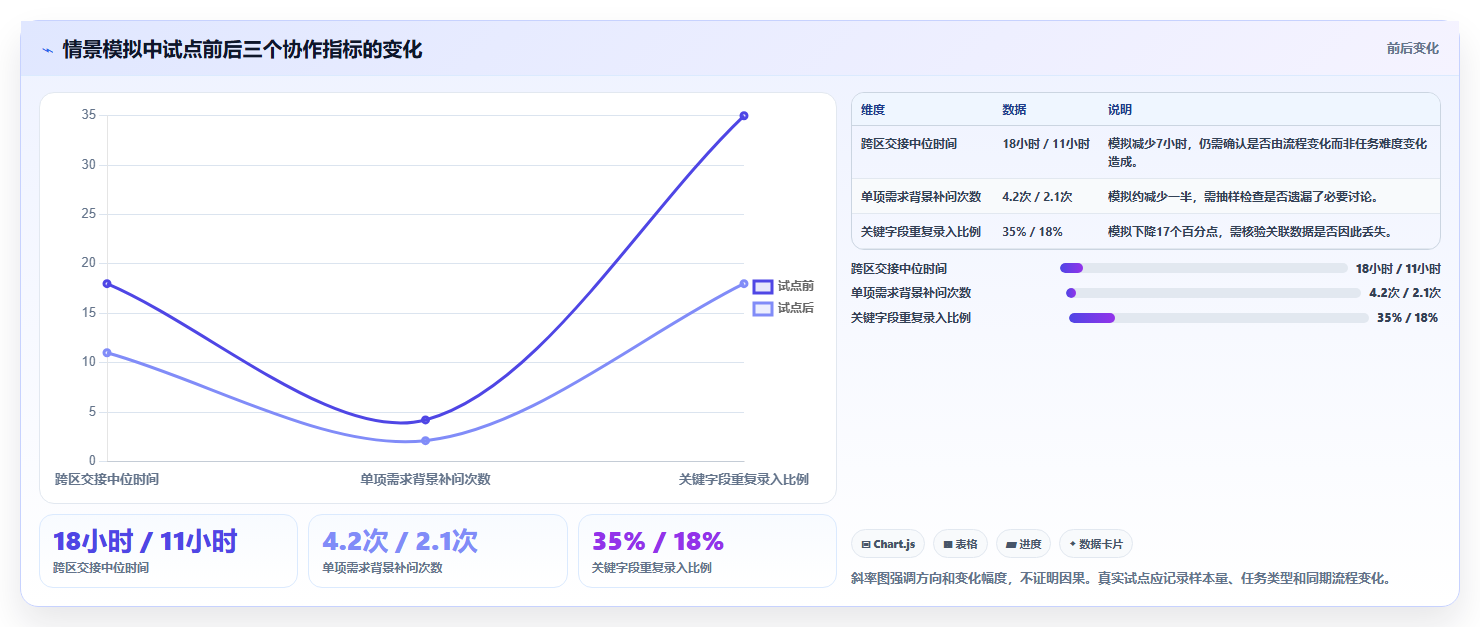Click the progress value 4.2次 / 2.1次 at bar end
The height and width of the screenshot is (627, 1480).
[1405, 293]
